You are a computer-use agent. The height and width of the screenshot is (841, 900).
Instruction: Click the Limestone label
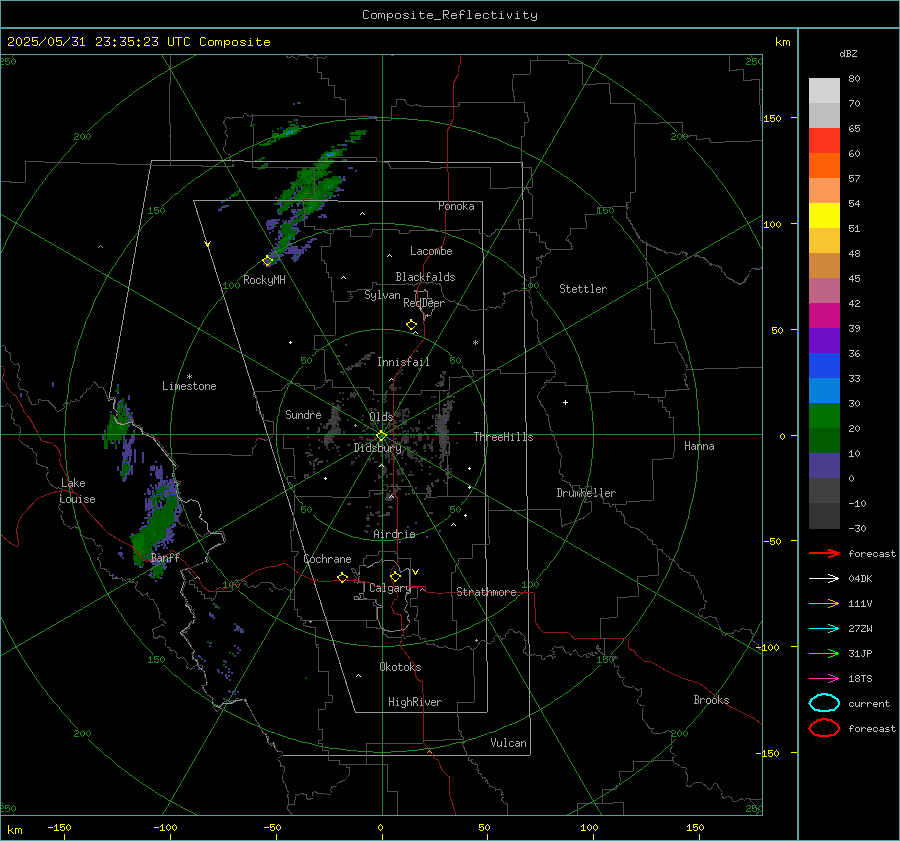[x=189, y=386]
